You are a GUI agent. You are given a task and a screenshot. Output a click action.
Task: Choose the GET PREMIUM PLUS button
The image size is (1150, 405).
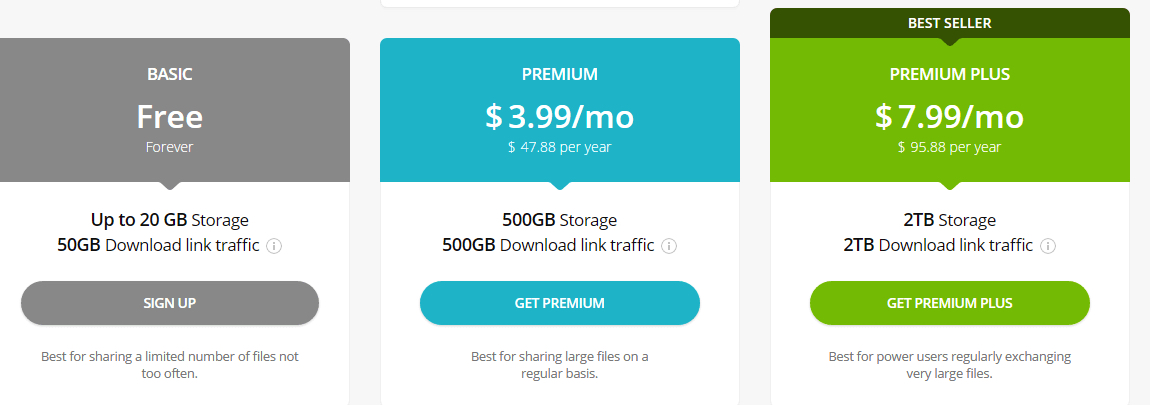pyautogui.click(x=949, y=303)
